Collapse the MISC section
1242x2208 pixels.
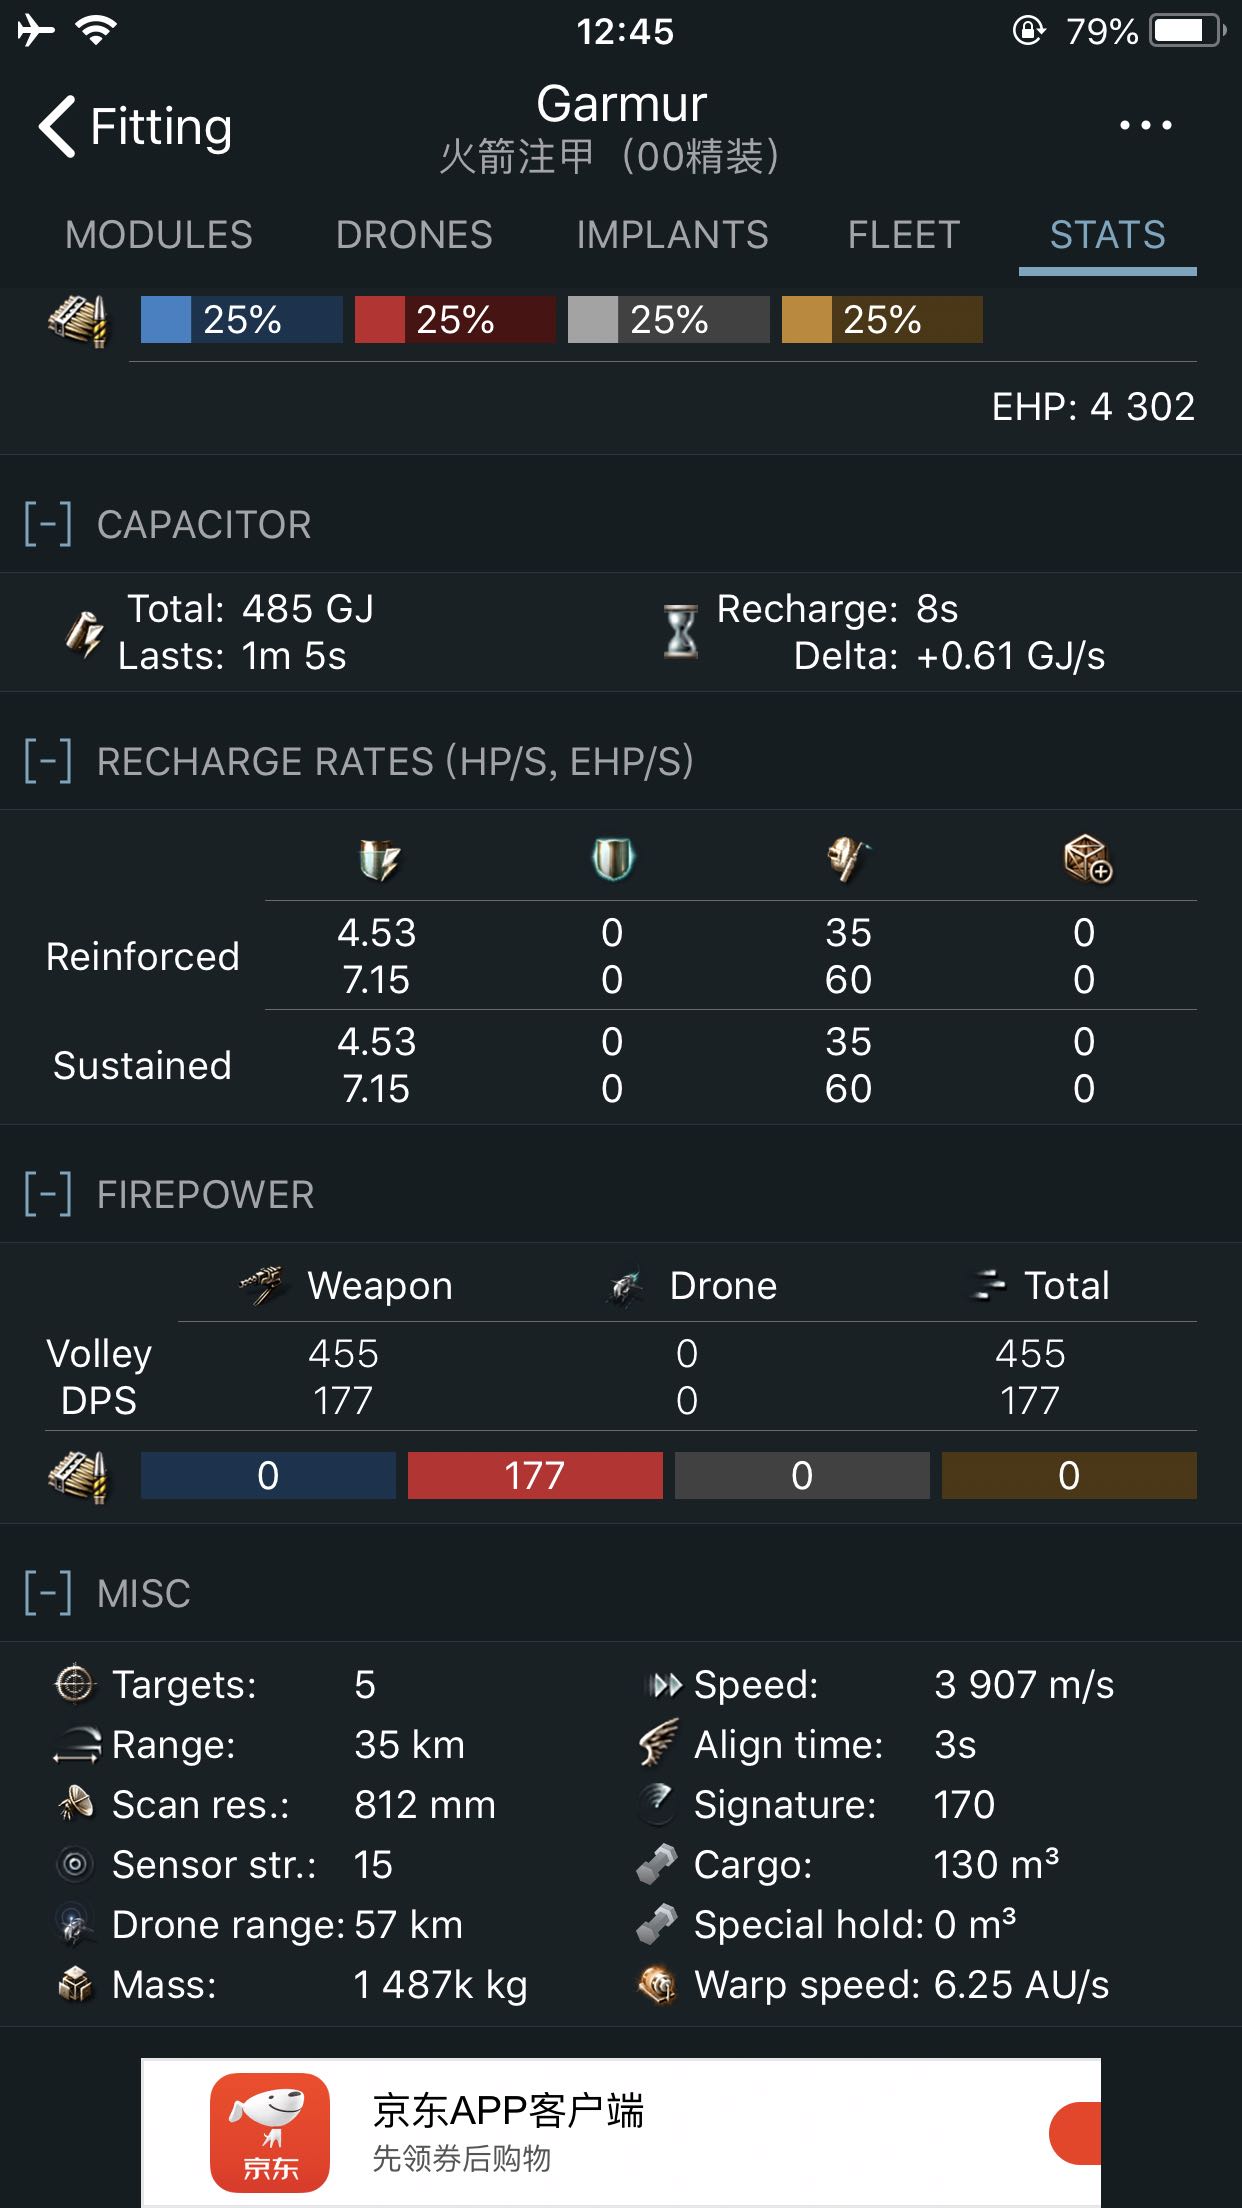coord(48,1593)
